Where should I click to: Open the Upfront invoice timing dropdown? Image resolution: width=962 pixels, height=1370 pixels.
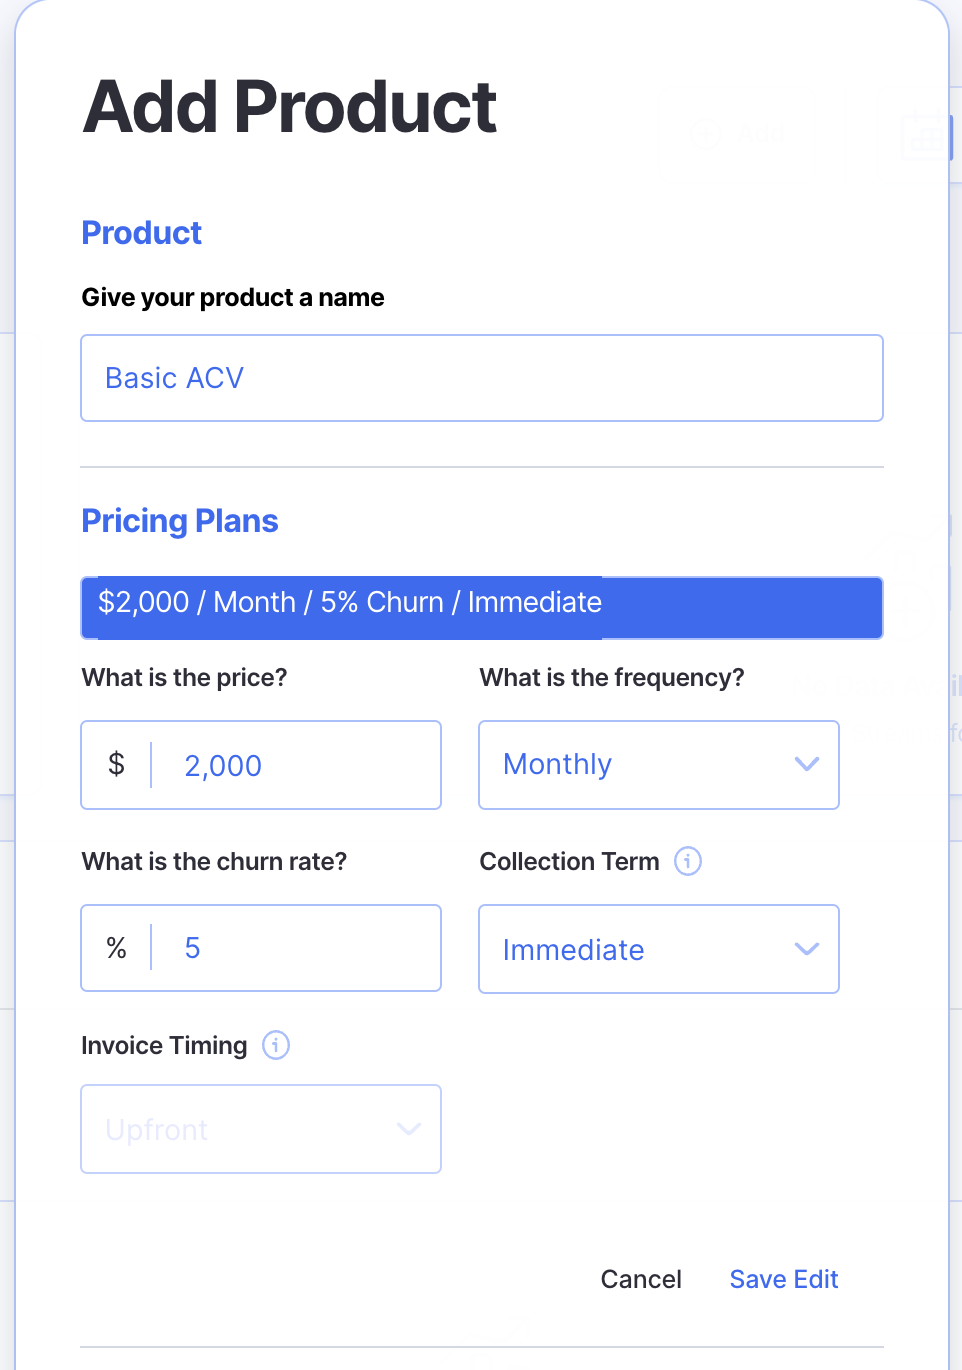click(260, 1129)
